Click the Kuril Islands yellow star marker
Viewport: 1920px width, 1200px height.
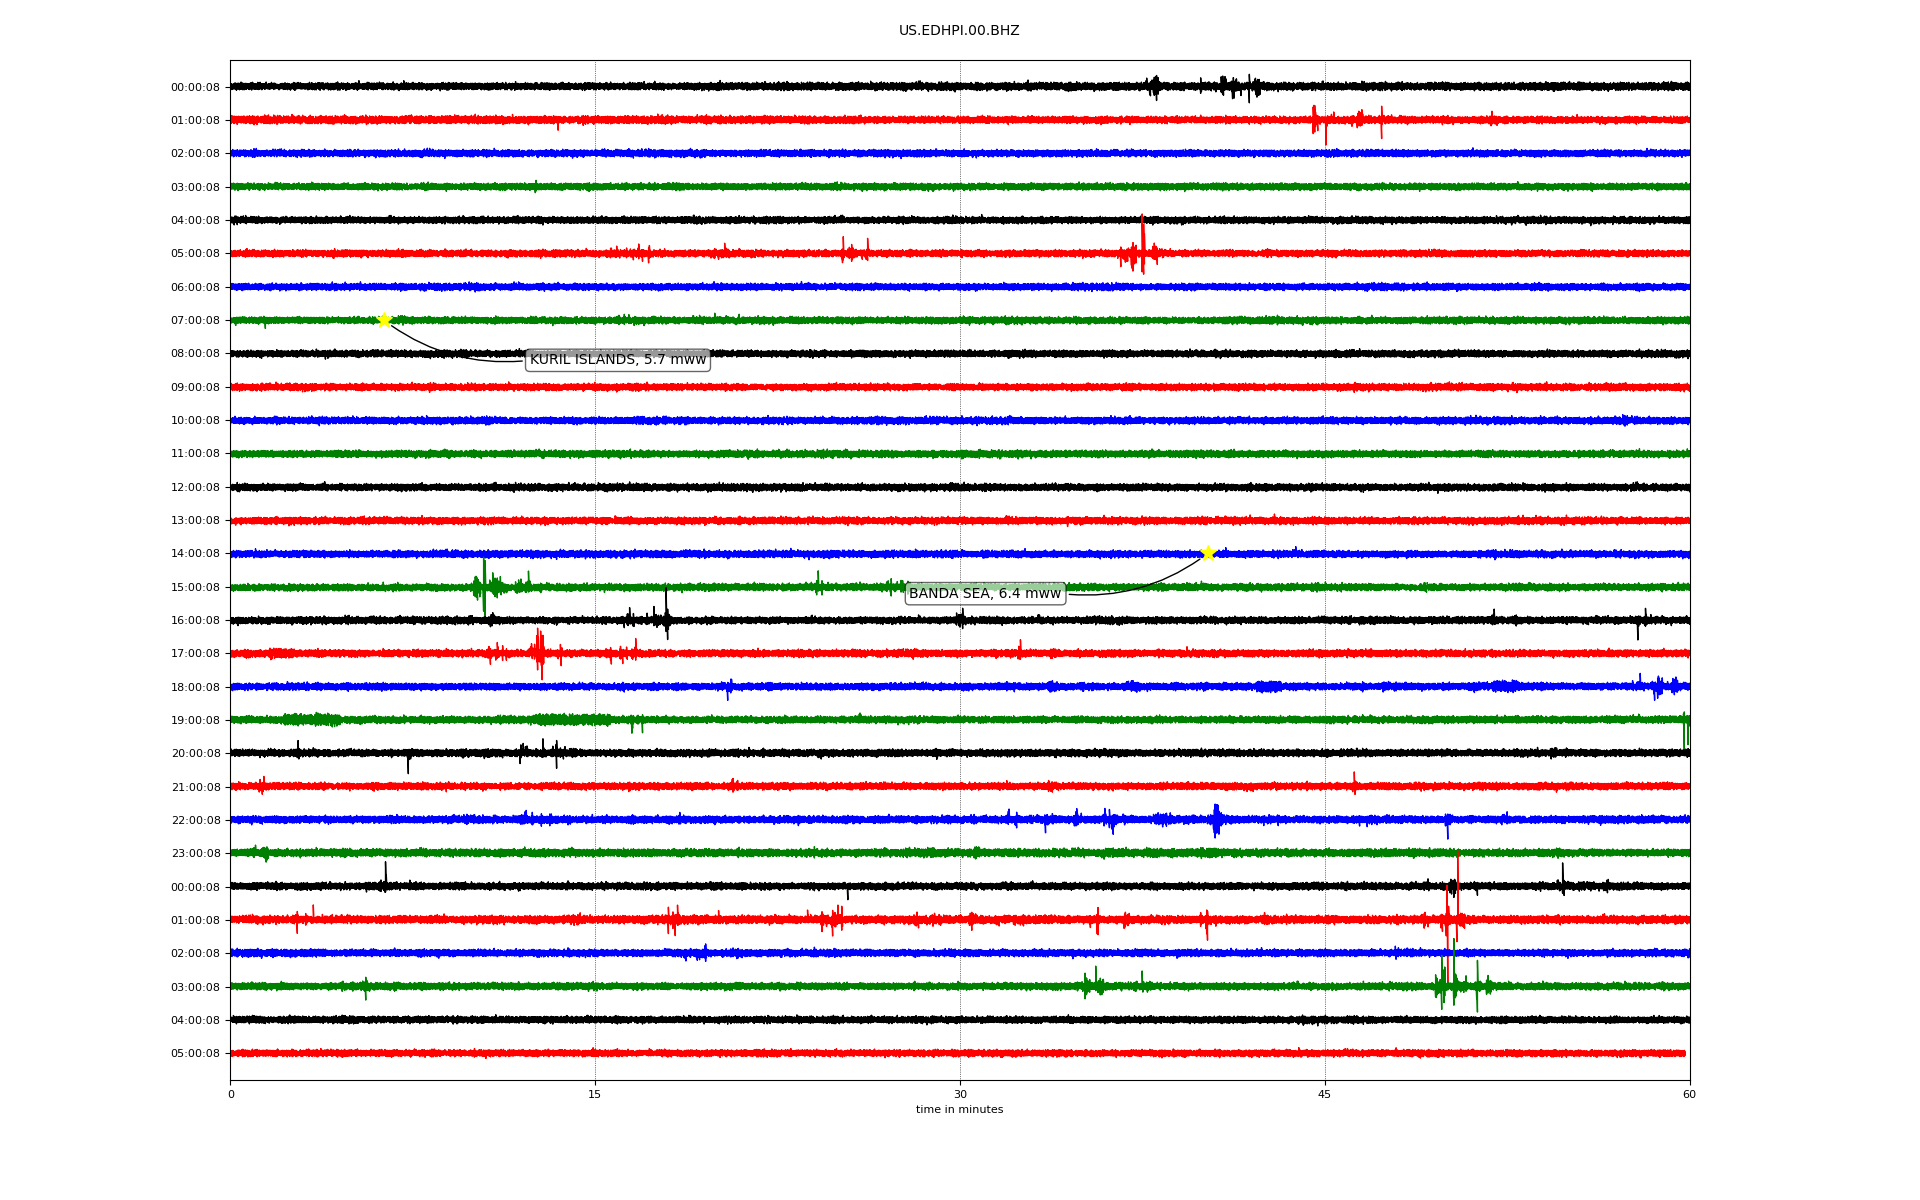coord(384,320)
